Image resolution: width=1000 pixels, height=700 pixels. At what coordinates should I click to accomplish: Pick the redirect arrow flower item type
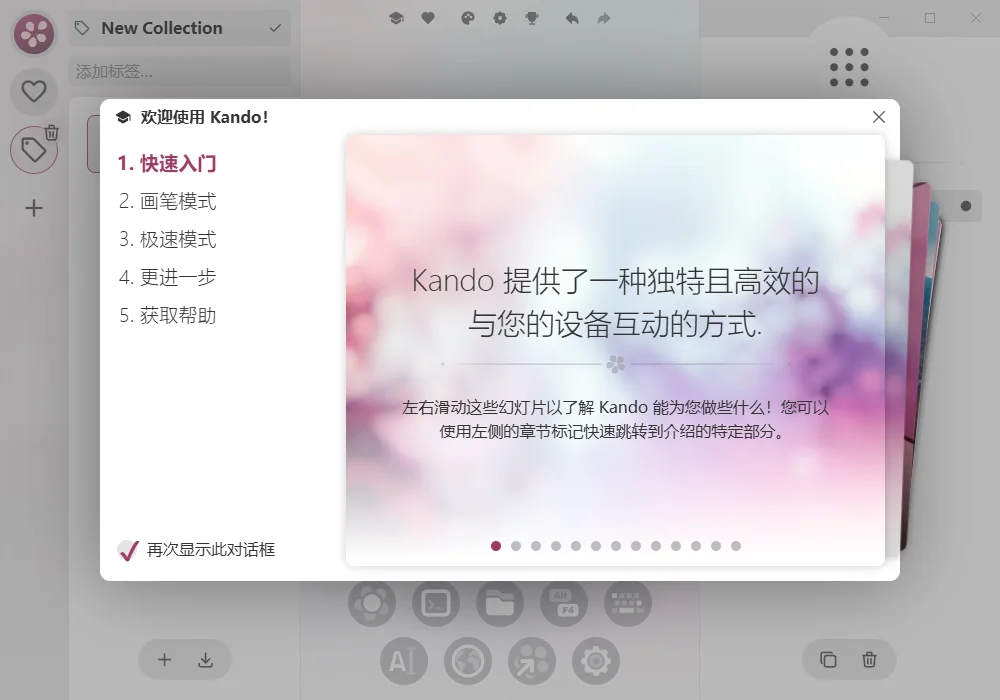tap(532, 660)
